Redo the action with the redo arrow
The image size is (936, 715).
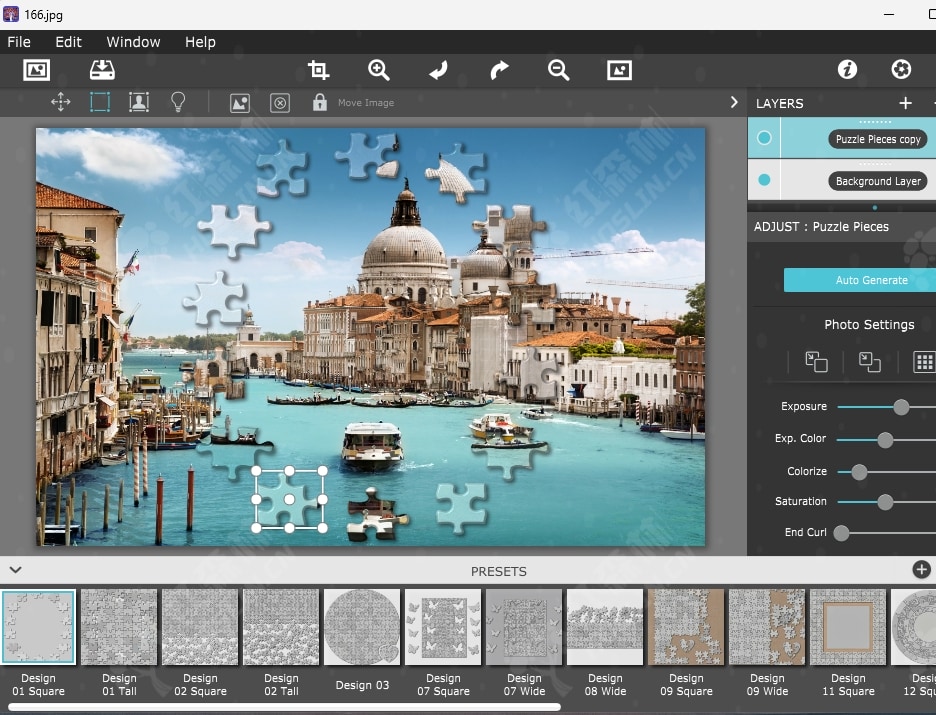[499, 70]
